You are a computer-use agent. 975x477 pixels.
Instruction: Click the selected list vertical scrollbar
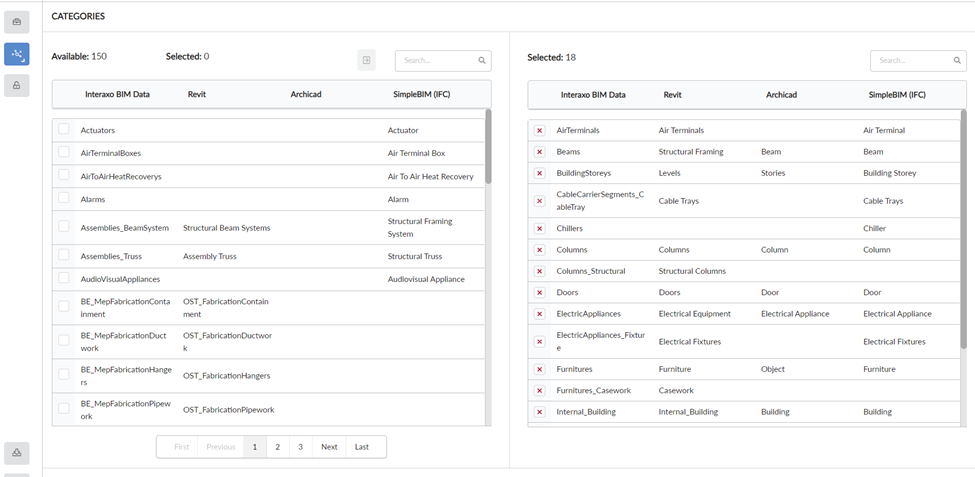point(963,229)
